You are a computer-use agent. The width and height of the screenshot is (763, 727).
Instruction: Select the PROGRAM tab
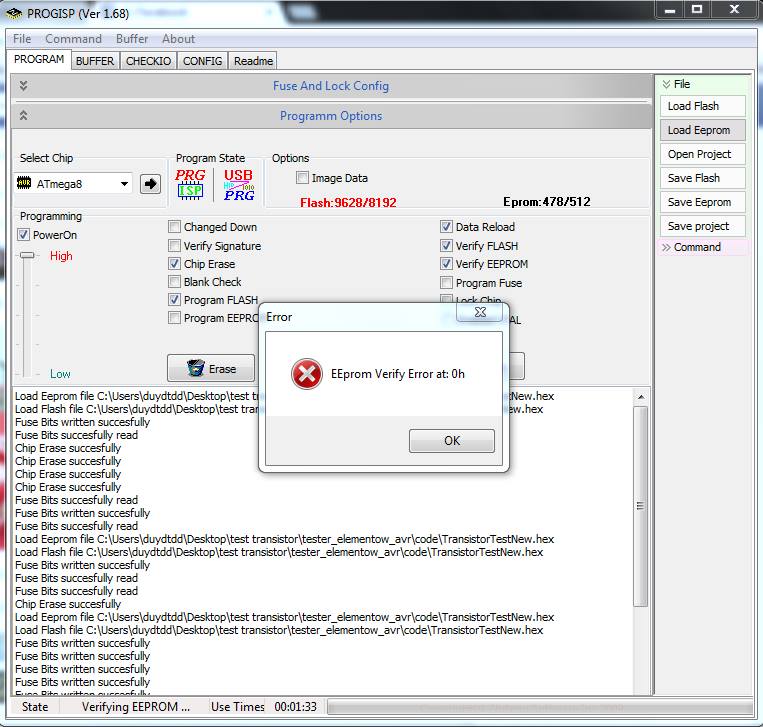(x=39, y=59)
